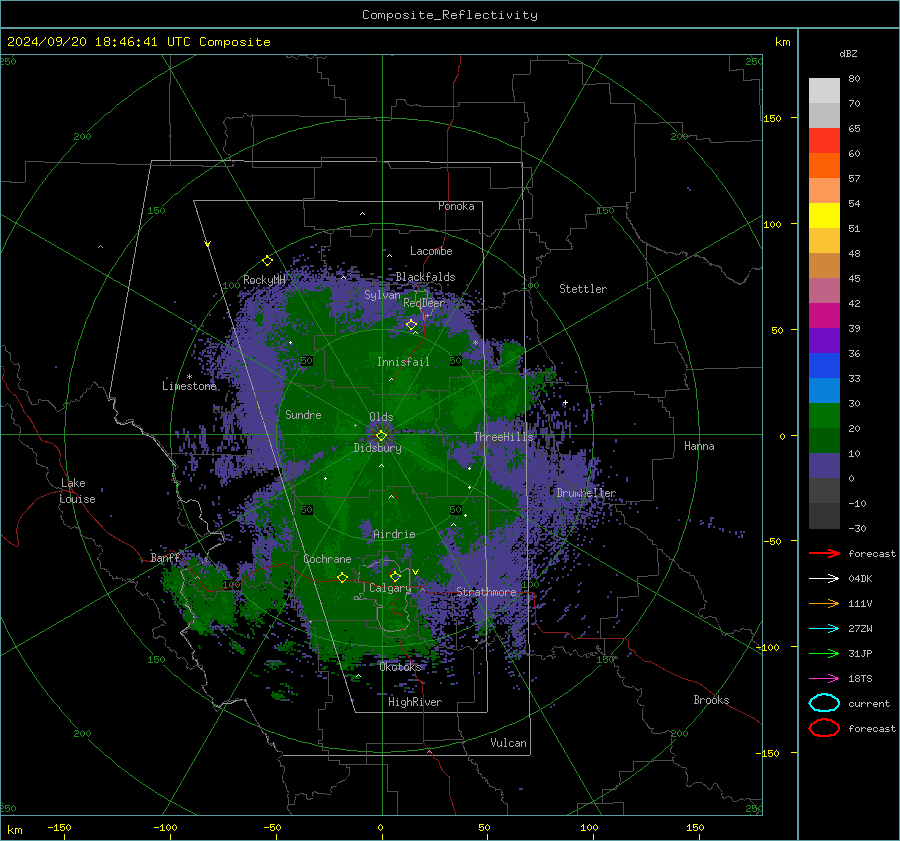This screenshot has width=900, height=841.
Task: Click the Brooks city label
Action: [x=711, y=700]
